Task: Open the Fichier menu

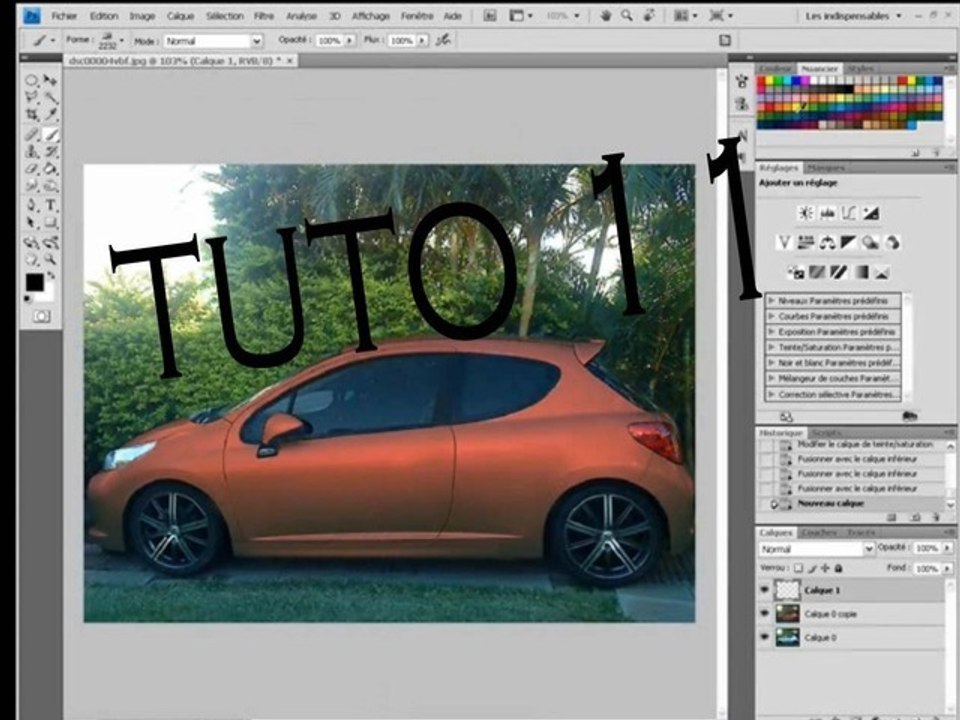Action: tap(64, 16)
